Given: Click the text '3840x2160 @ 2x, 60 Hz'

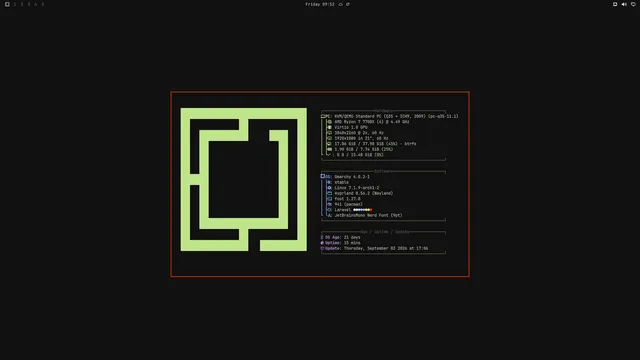Looking at the screenshot, I should [x=359, y=133].
